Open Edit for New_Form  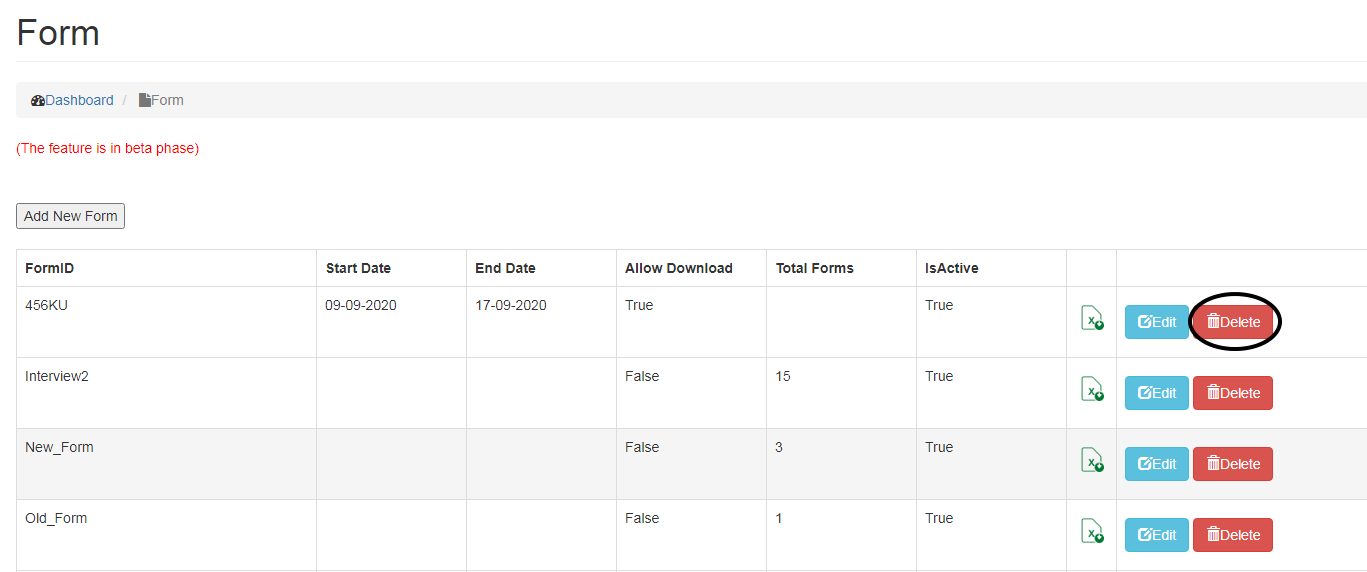(1157, 464)
